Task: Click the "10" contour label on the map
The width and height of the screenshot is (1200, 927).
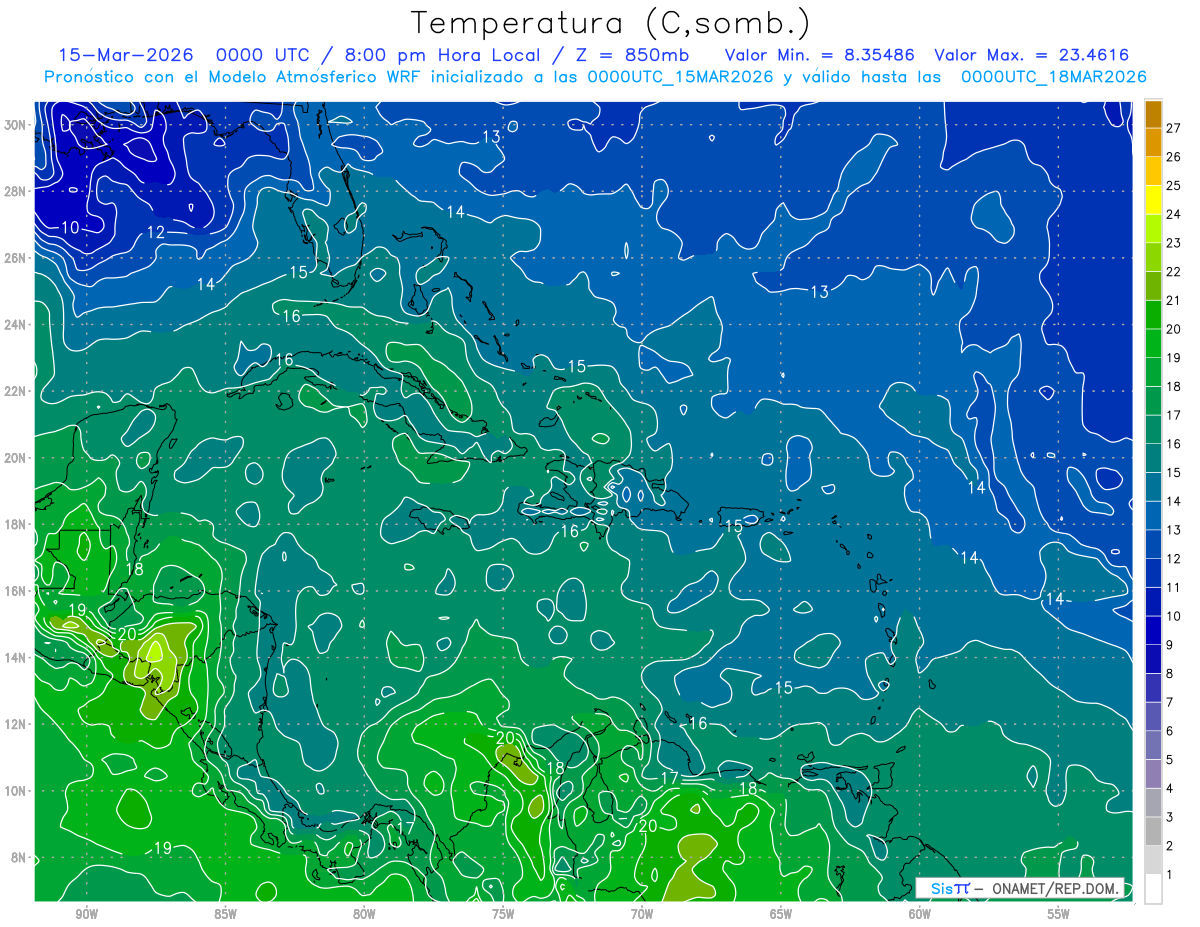Action: point(70,228)
